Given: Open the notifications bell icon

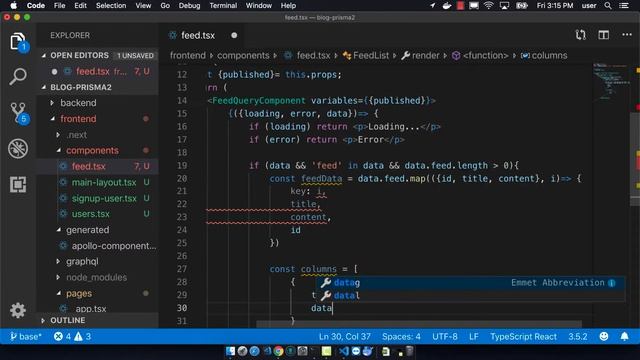Looking at the screenshot, I should [x=624, y=337].
